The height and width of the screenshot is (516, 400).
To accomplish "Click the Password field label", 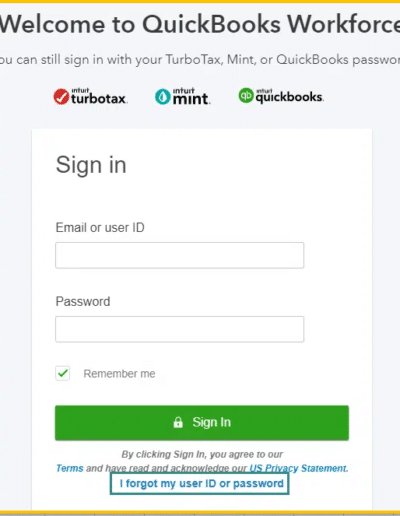I will (83, 301).
